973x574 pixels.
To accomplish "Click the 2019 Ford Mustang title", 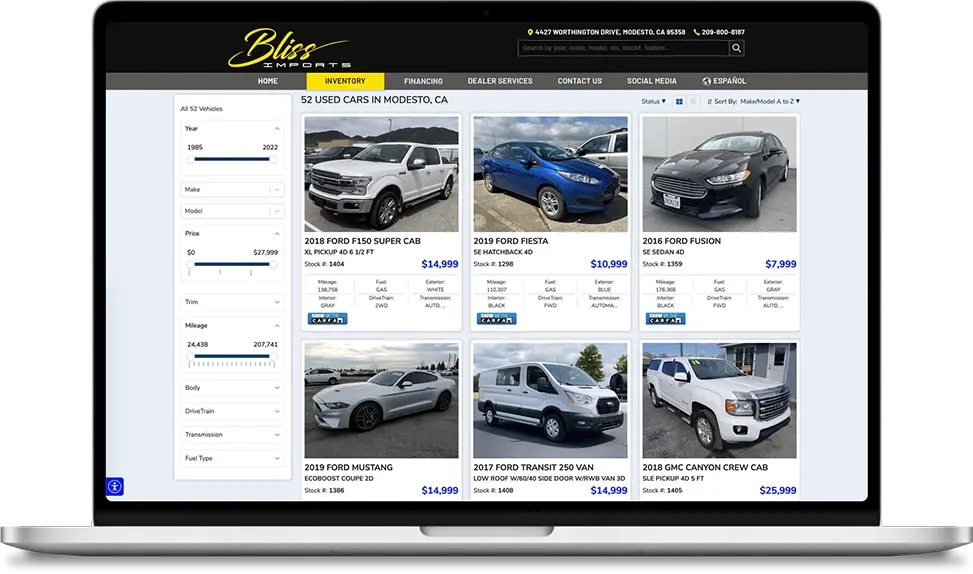I will click(348, 467).
